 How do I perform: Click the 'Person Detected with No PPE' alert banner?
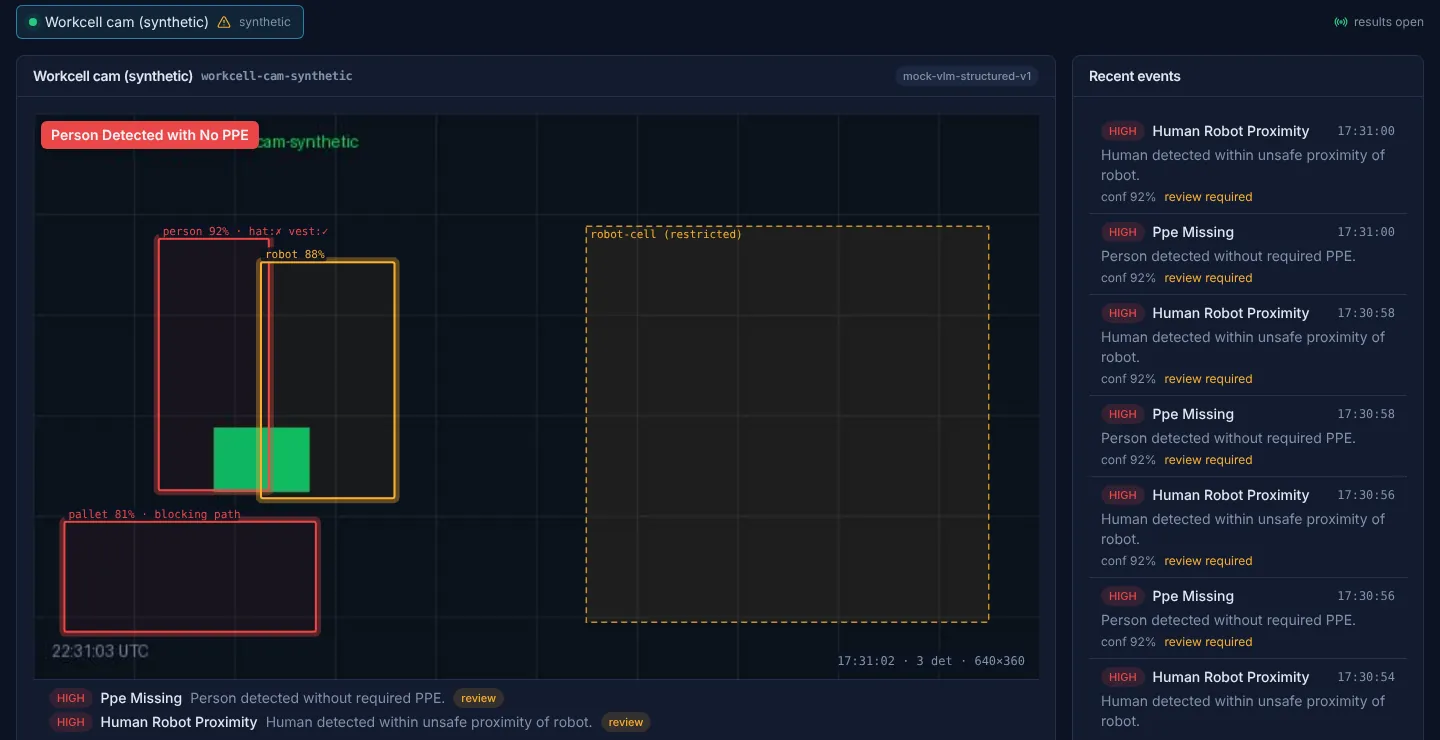coord(150,135)
